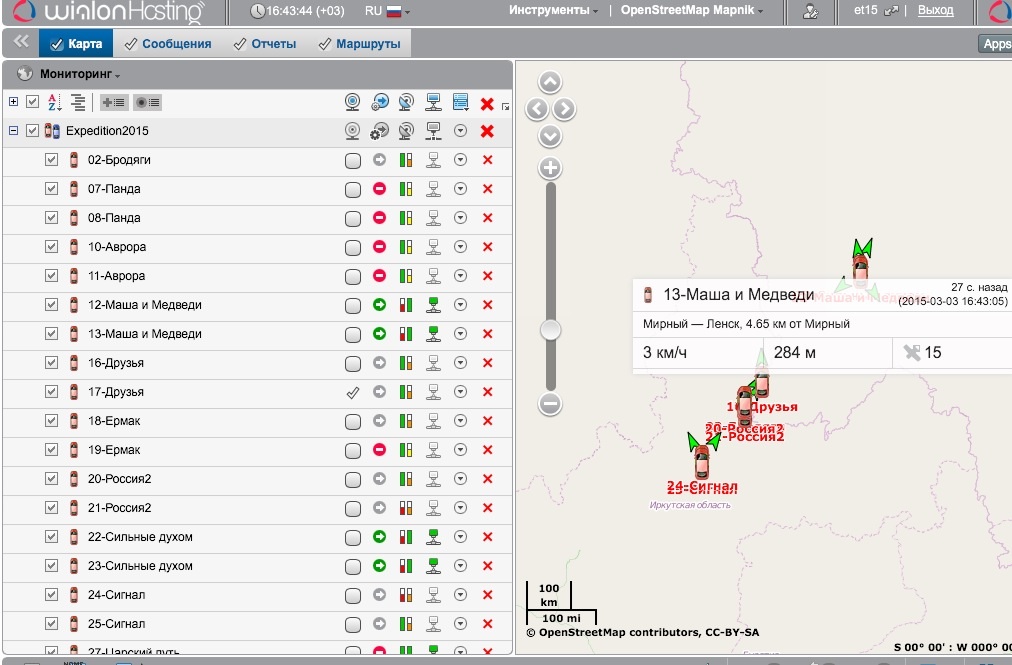Viewport: 1012px width, 665px height.
Task: Click the user settings icon in top bar
Action: coord(811,12)
